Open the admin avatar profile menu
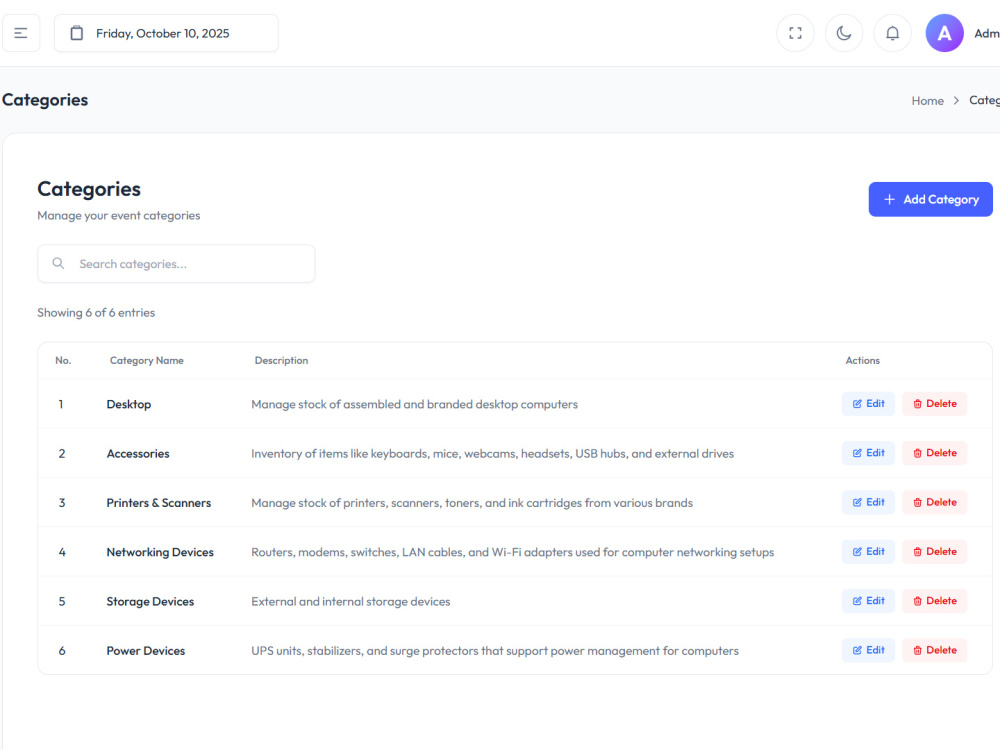 click(944, 33)
